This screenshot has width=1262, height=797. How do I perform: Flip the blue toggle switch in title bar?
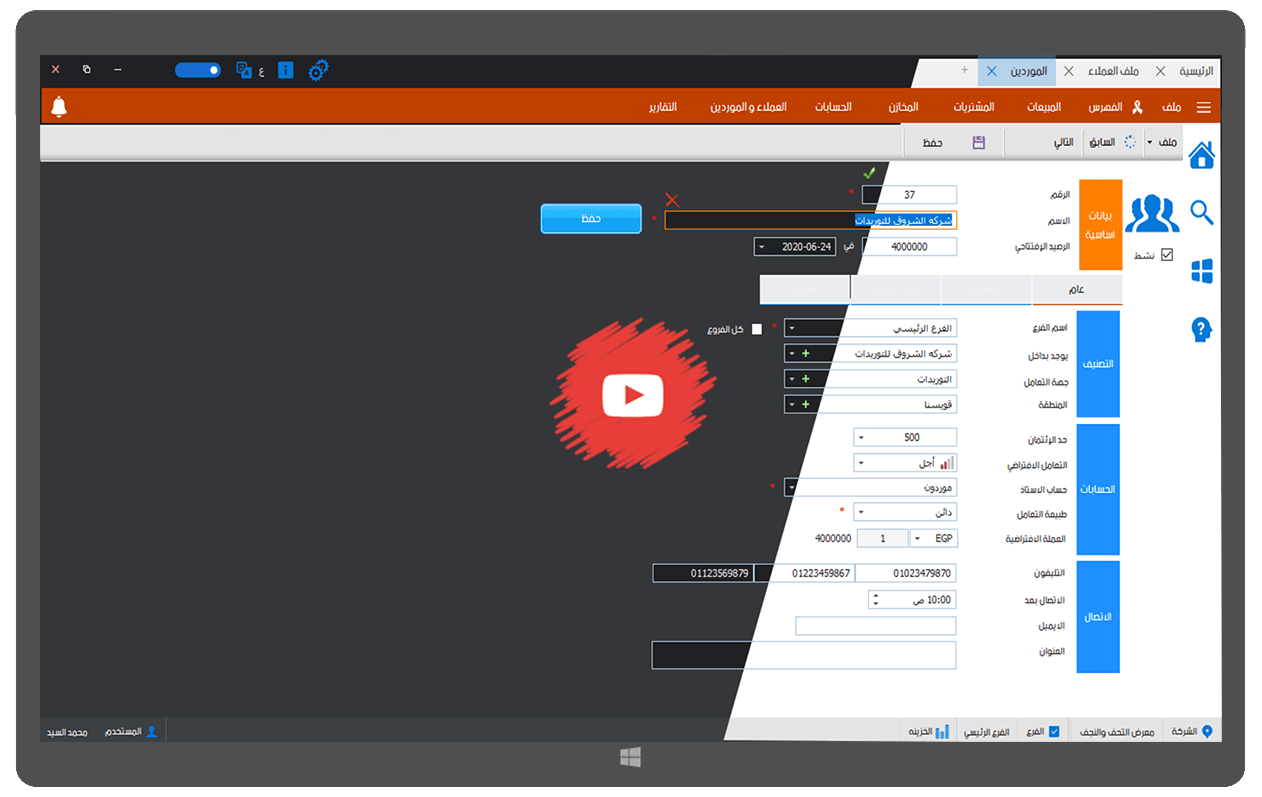tap(198, 70)
